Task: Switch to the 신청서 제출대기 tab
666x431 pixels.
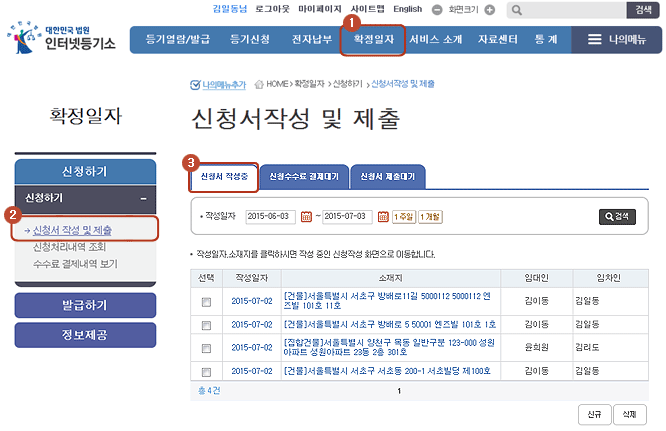Action: (x=387, y=177)
